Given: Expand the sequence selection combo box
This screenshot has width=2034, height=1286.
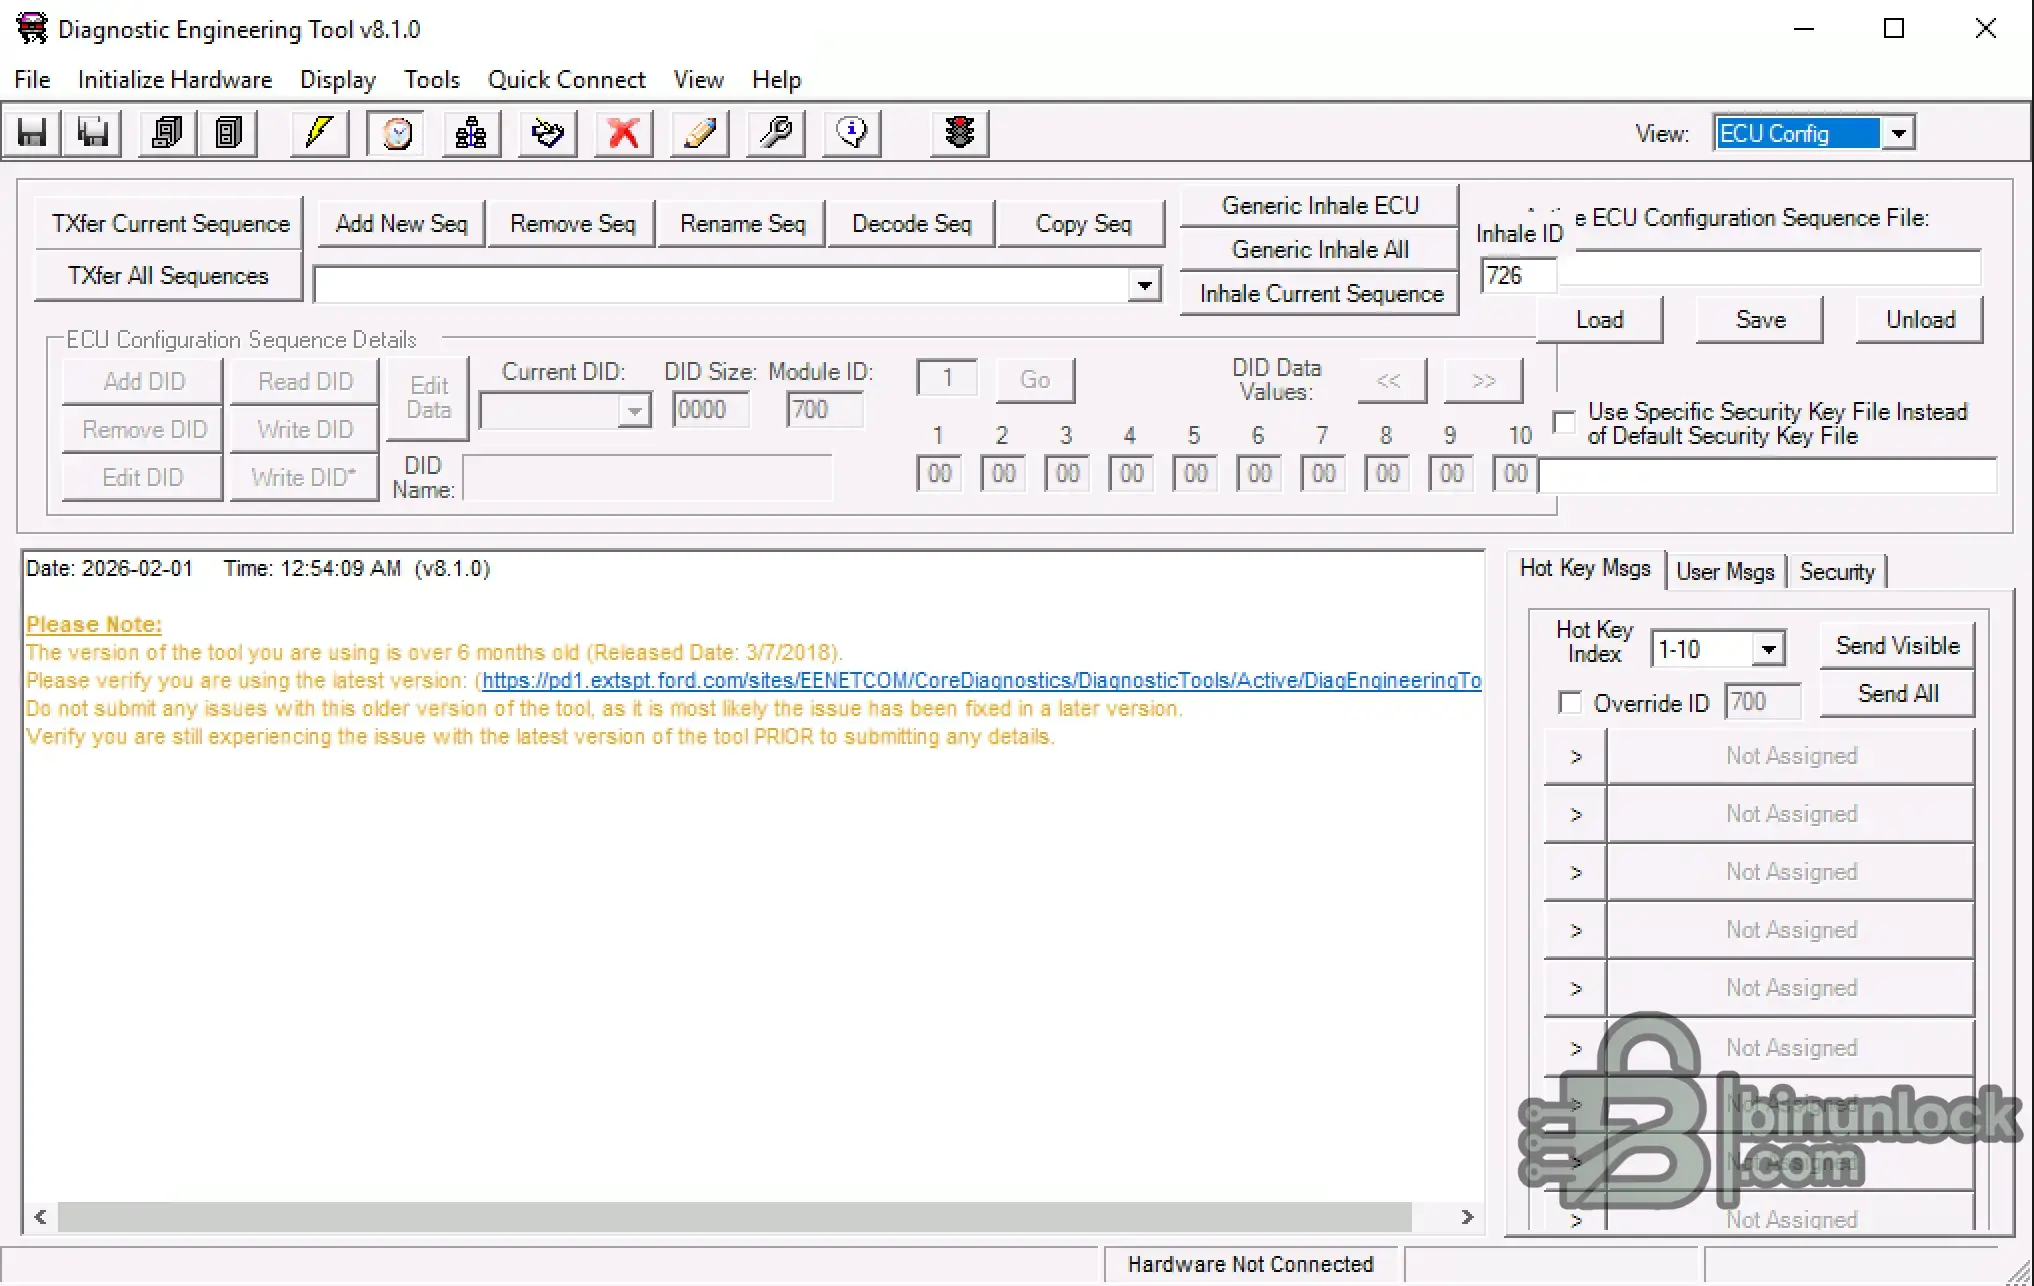Looking at the screenshot, I should pyautogui.click(x=1144, y=285).
